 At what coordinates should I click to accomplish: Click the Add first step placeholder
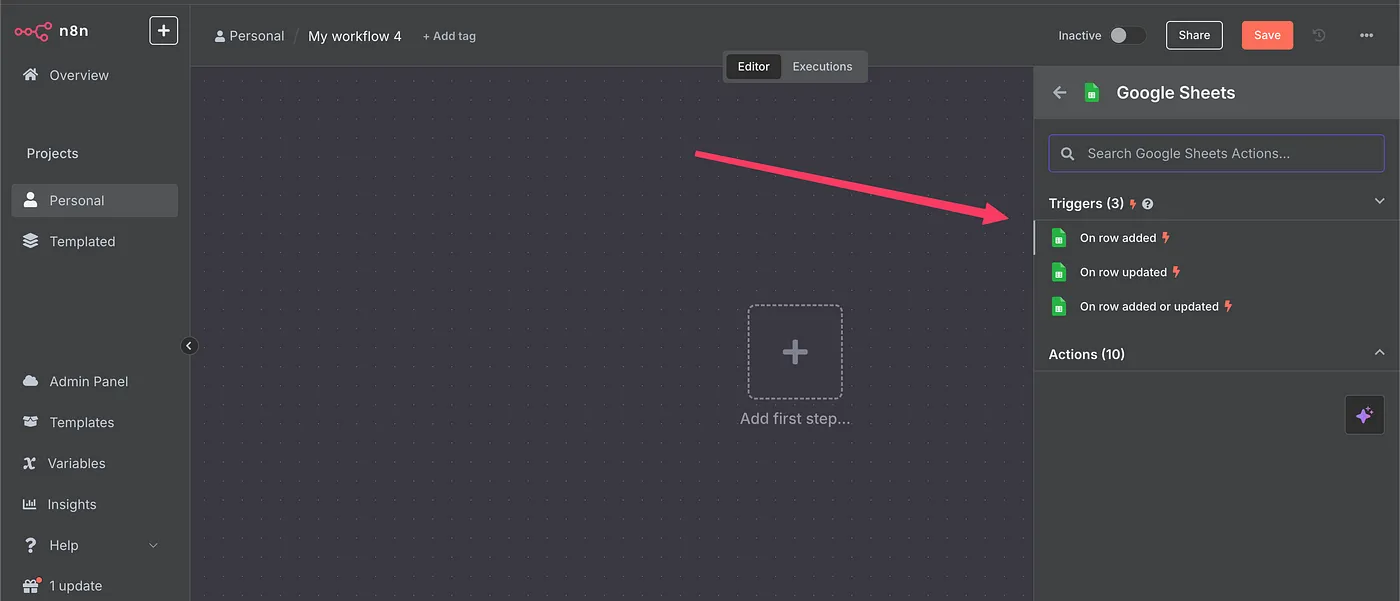pos(795,352)
